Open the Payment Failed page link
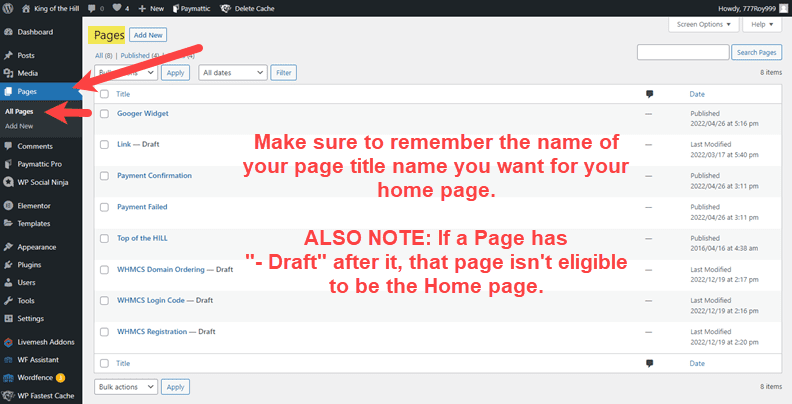792x404 pixels. tap(142, 207)
